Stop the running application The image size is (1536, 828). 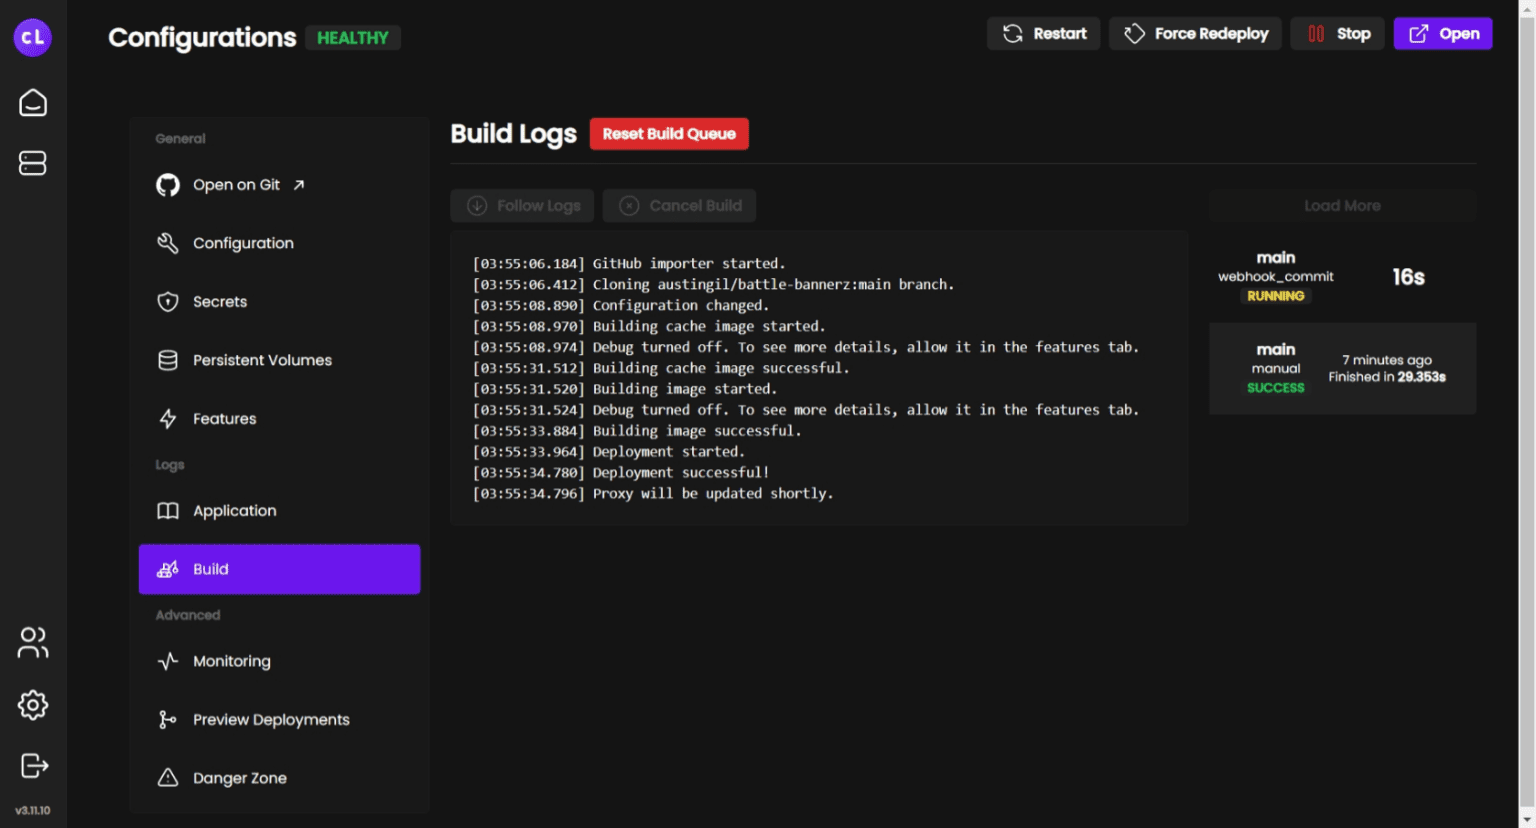1337,33
